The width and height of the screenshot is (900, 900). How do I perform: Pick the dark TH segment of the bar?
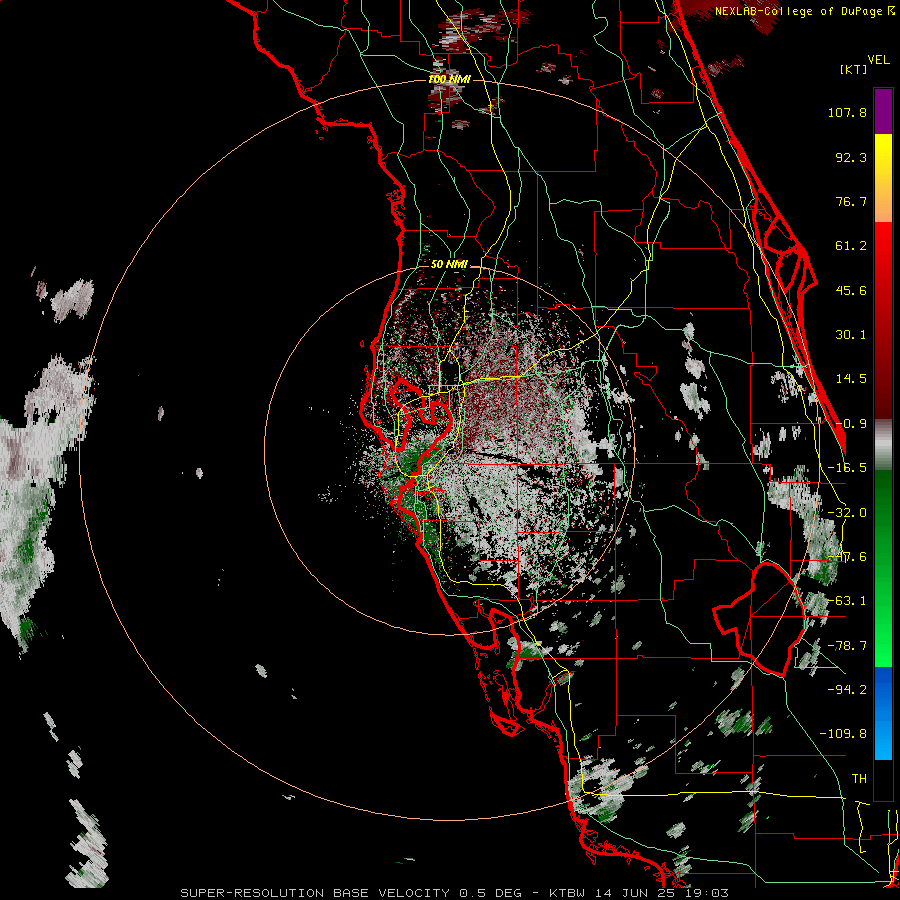pos(883,779)
